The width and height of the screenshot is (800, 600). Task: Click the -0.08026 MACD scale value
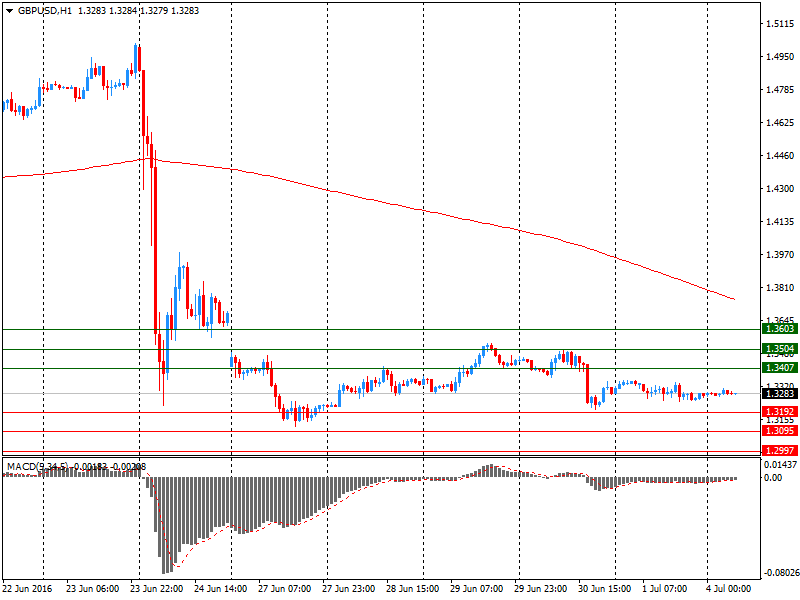(x=780, y=573)
